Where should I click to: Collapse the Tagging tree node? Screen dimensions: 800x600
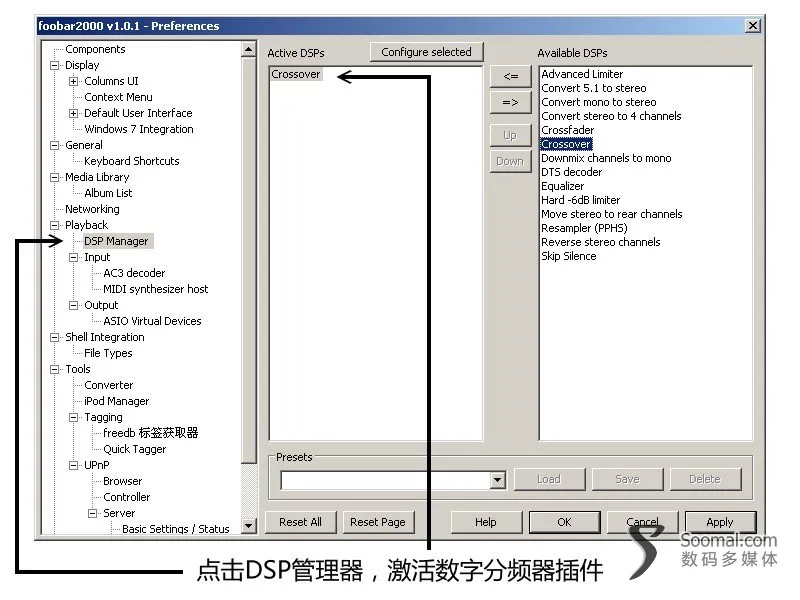click(73, 417)
